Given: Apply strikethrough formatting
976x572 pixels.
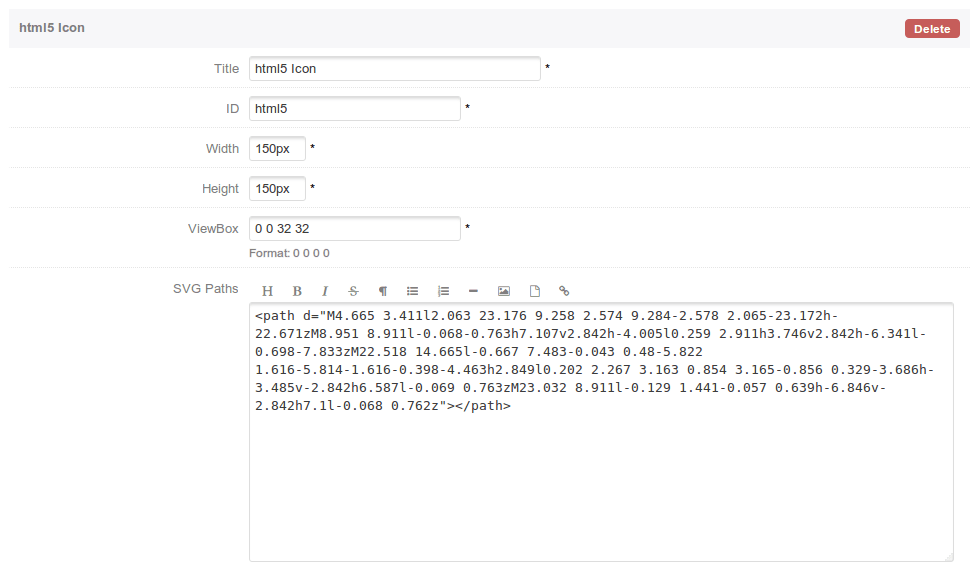Looking at the screenshot, I should tap(353, 291).
